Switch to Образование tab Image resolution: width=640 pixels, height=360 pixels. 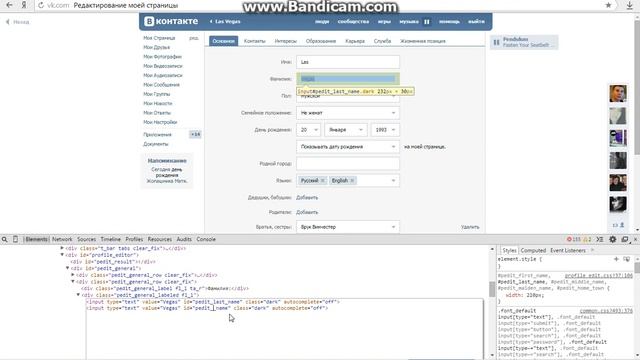pos(321,41)
